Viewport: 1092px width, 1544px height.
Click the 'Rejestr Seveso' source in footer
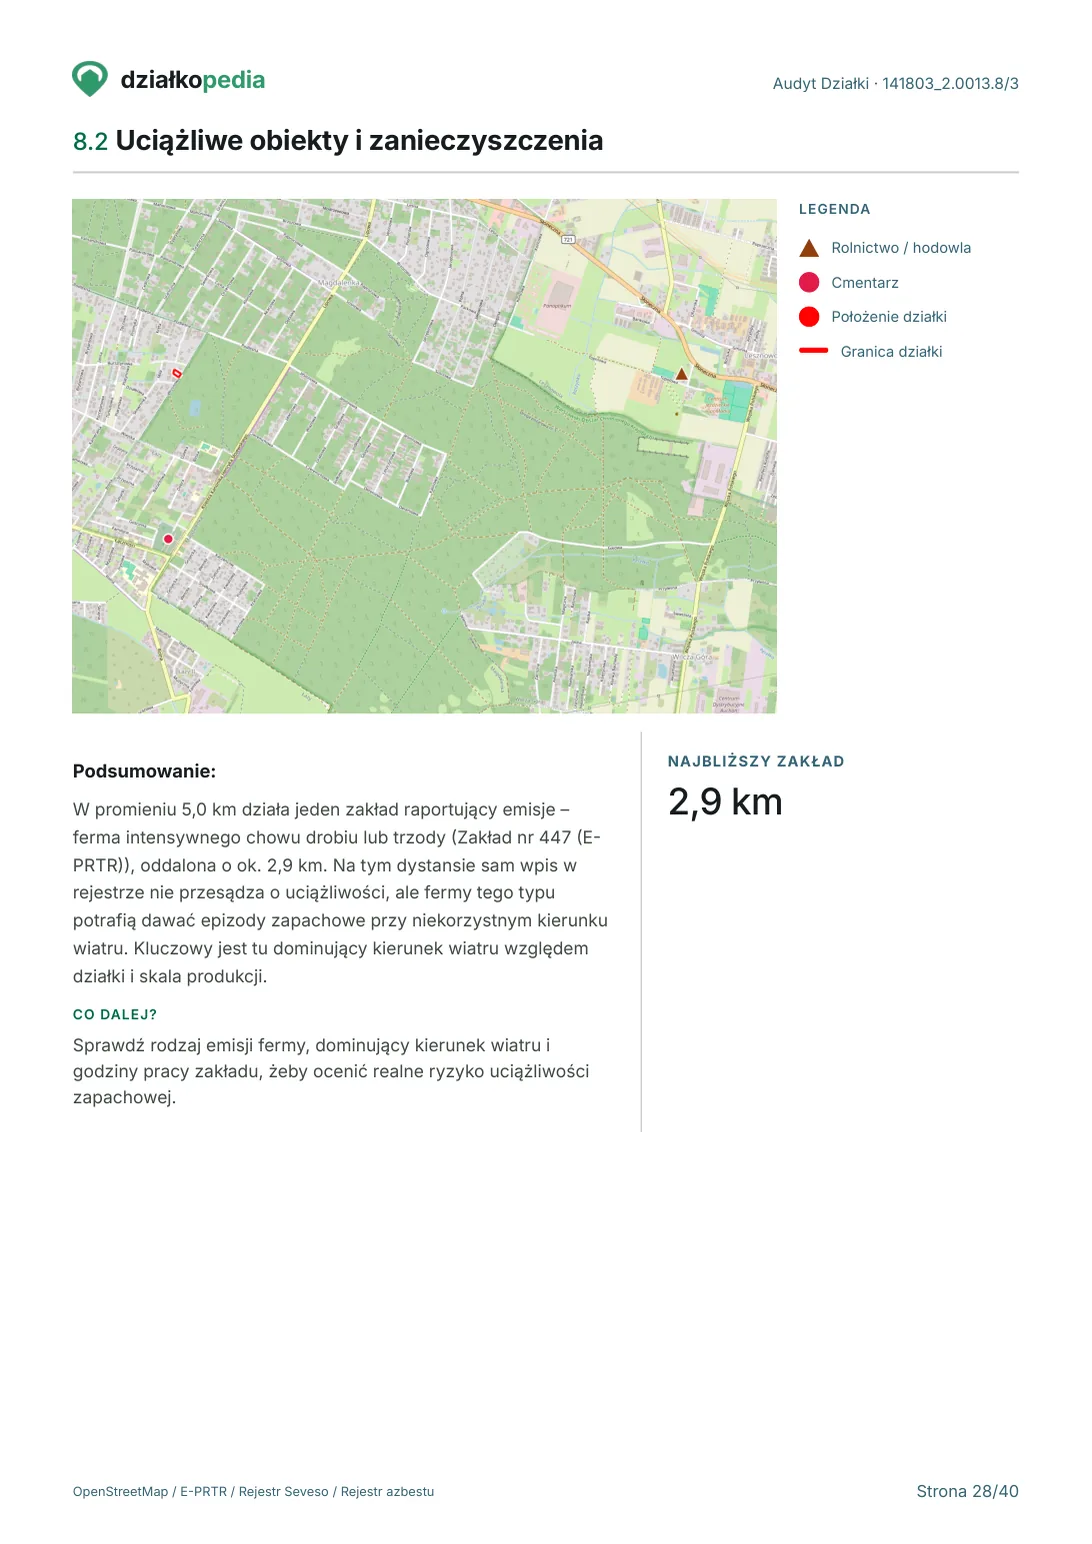[283, 1492]
